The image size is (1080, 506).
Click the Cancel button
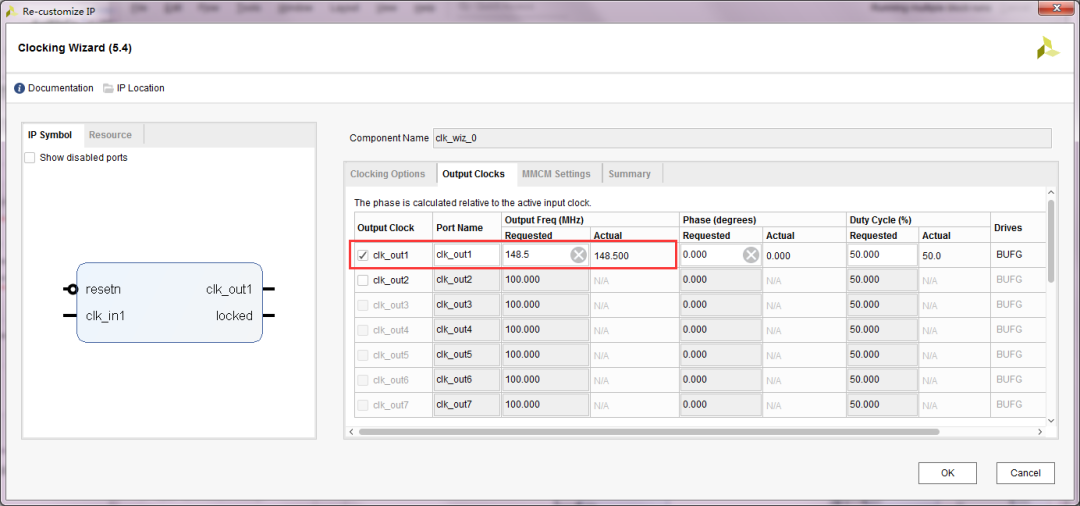click(1025, 473)
